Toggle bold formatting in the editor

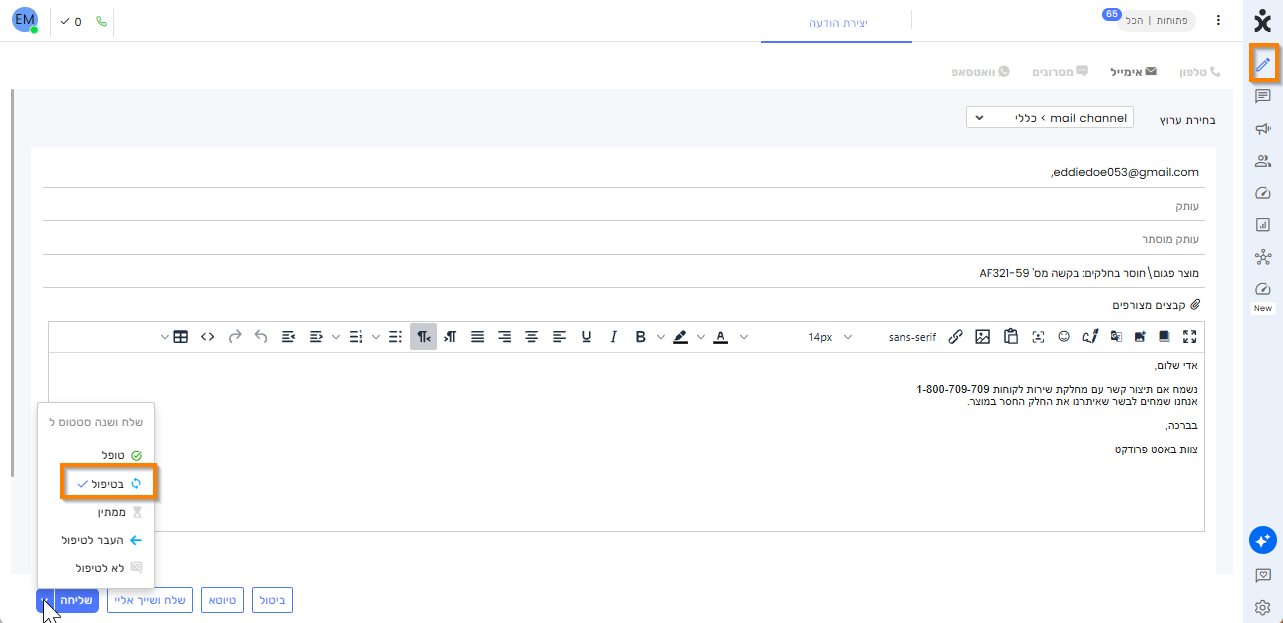641,337
